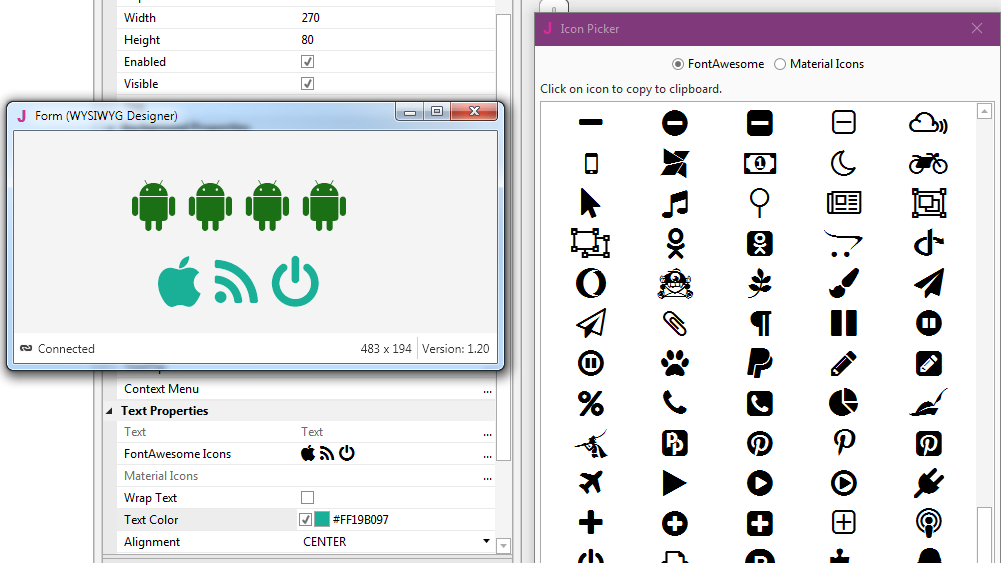Click the Version: 1.20 status text
Screen dimensions: 1001x563
tap(455, 349)
